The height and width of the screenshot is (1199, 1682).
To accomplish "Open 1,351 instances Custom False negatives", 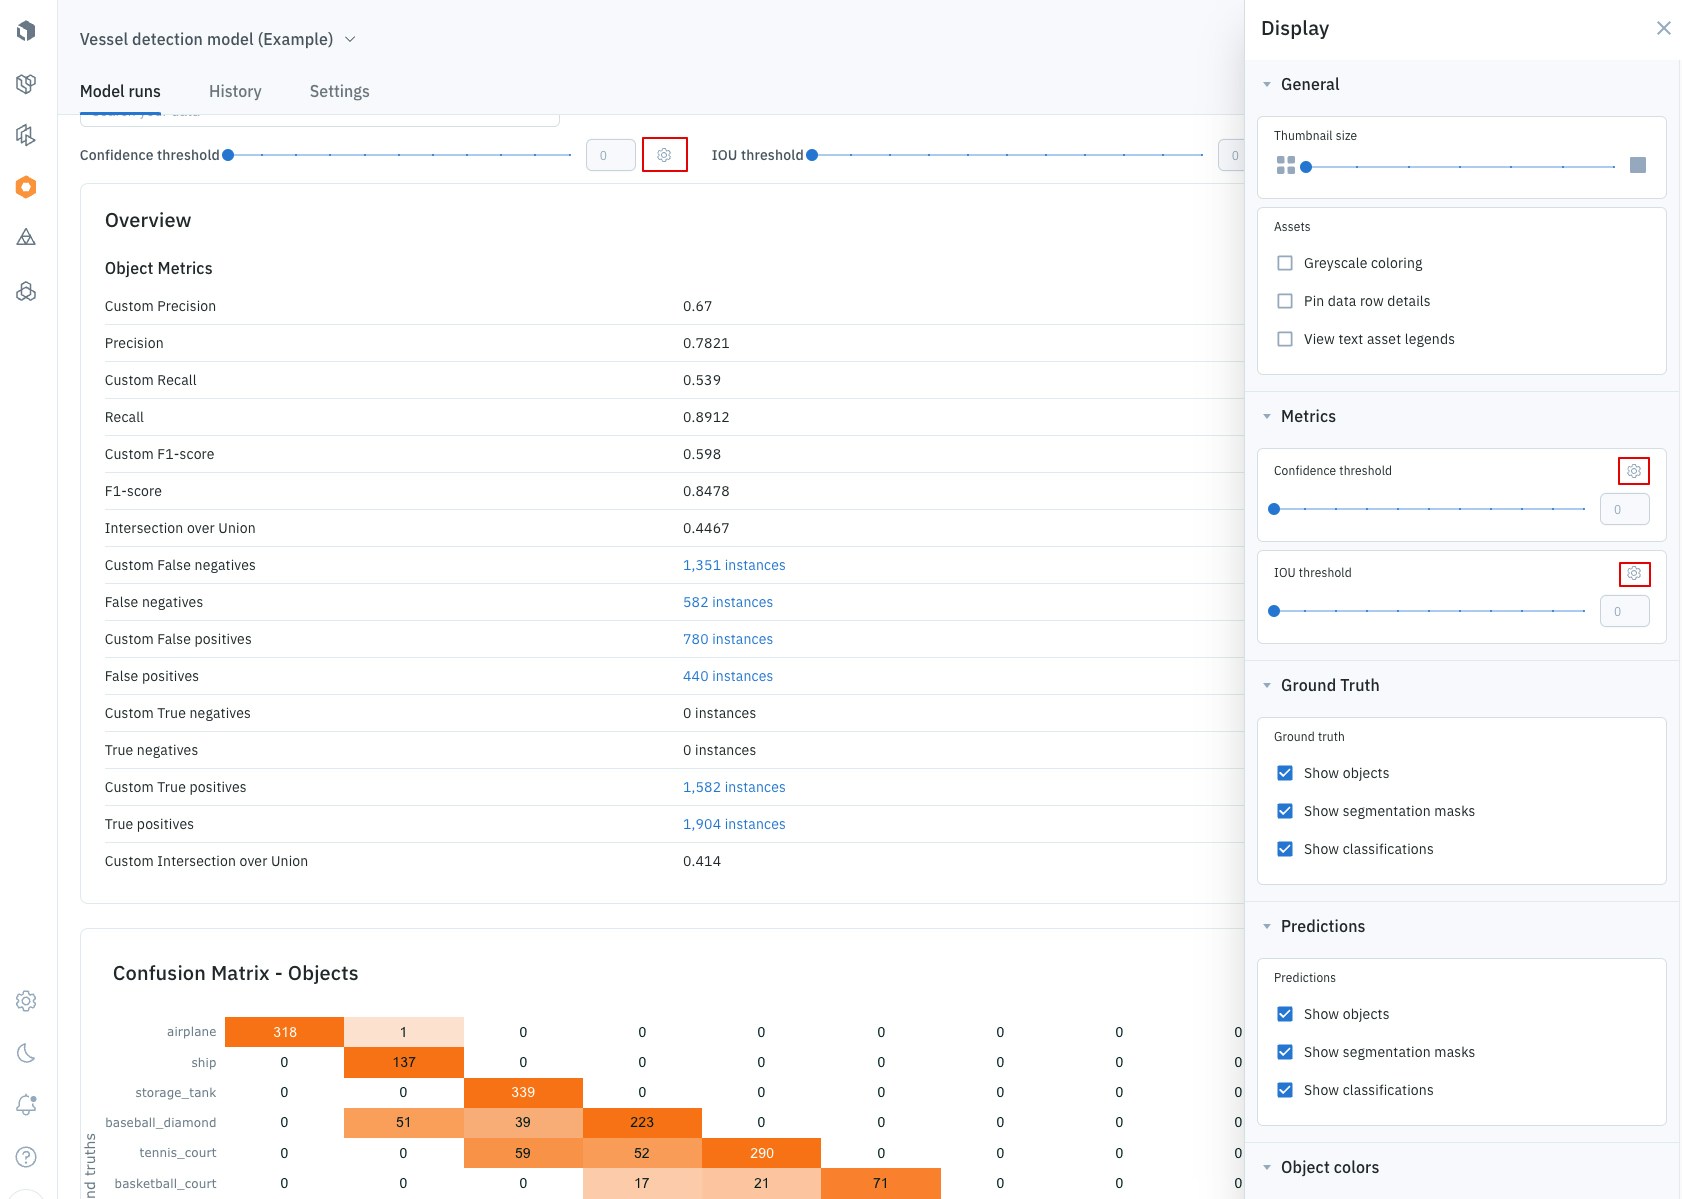I will click(734, 565).
